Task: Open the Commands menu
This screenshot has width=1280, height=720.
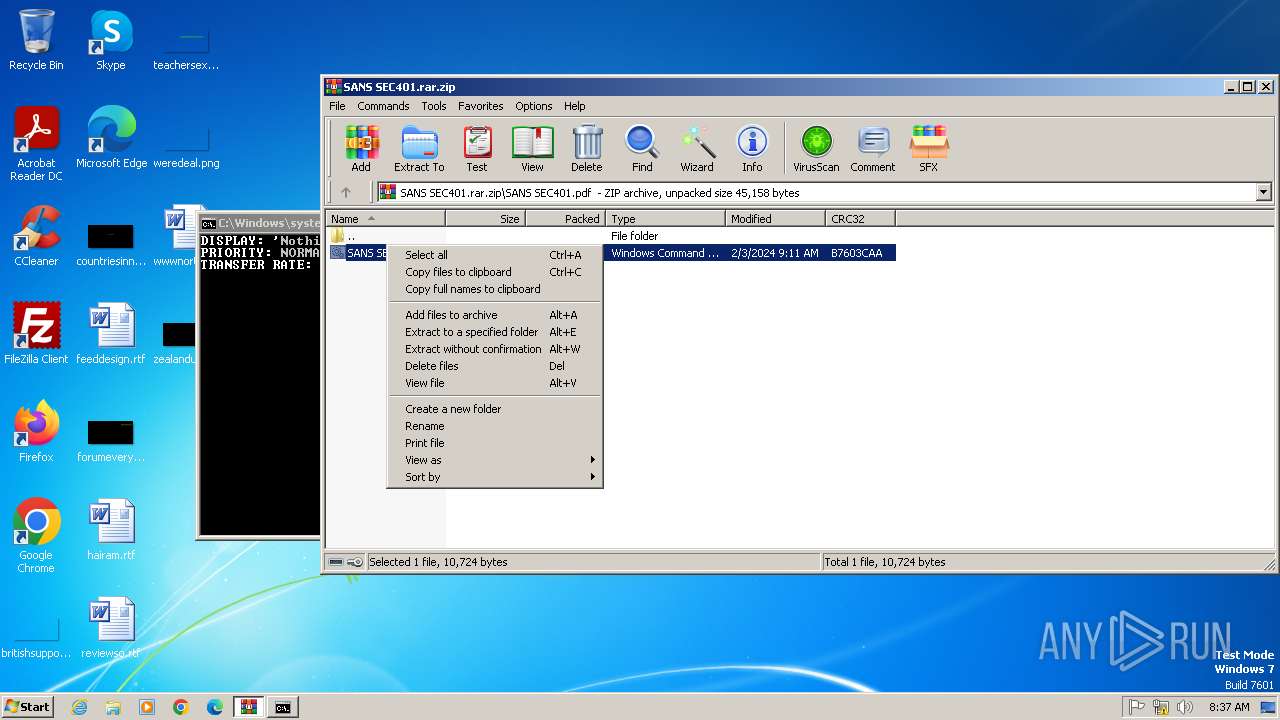Action: (383, 106)
